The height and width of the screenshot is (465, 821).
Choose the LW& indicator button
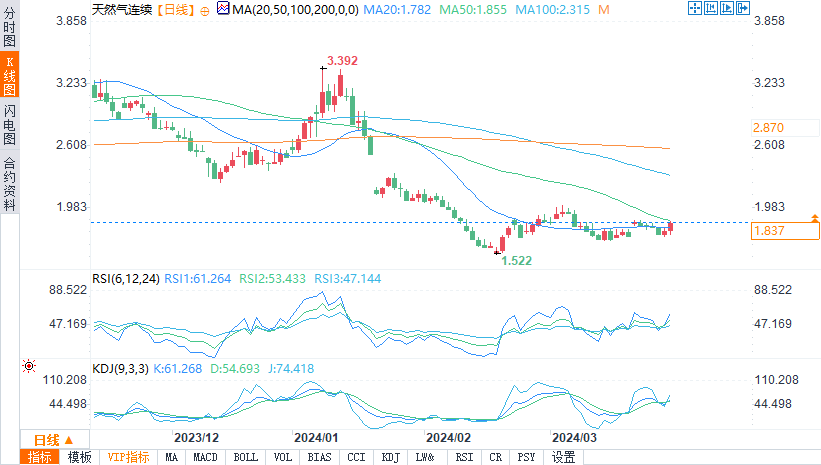[425, 457]
